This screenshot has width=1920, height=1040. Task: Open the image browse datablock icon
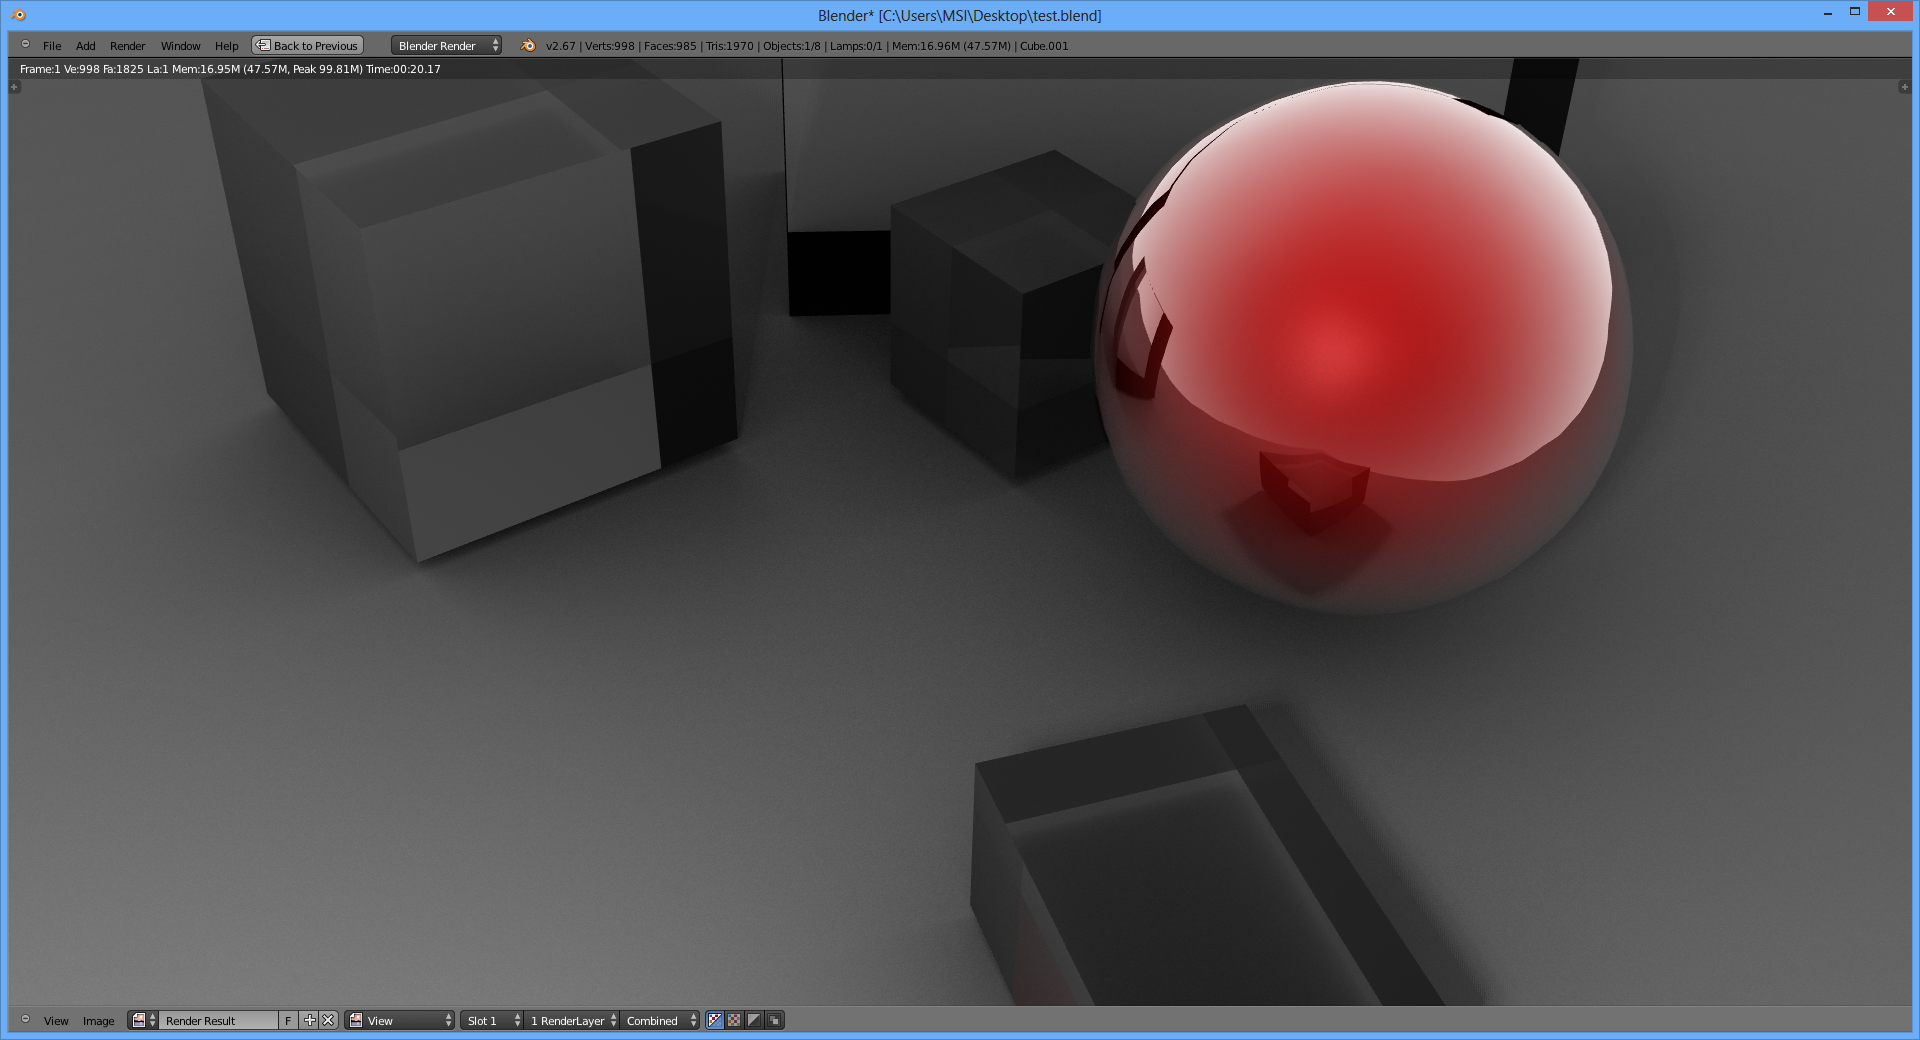click(x=143, y=1021)
